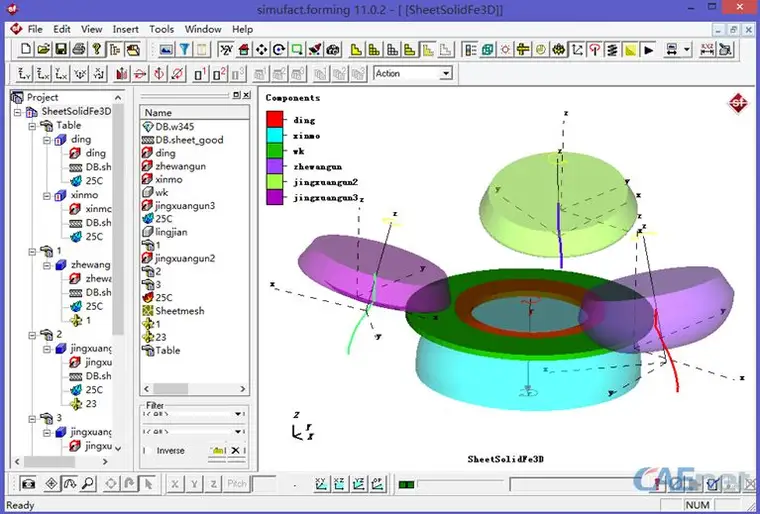Collapse the ding node in project tree
760x514 pixels.
(47, 140)
